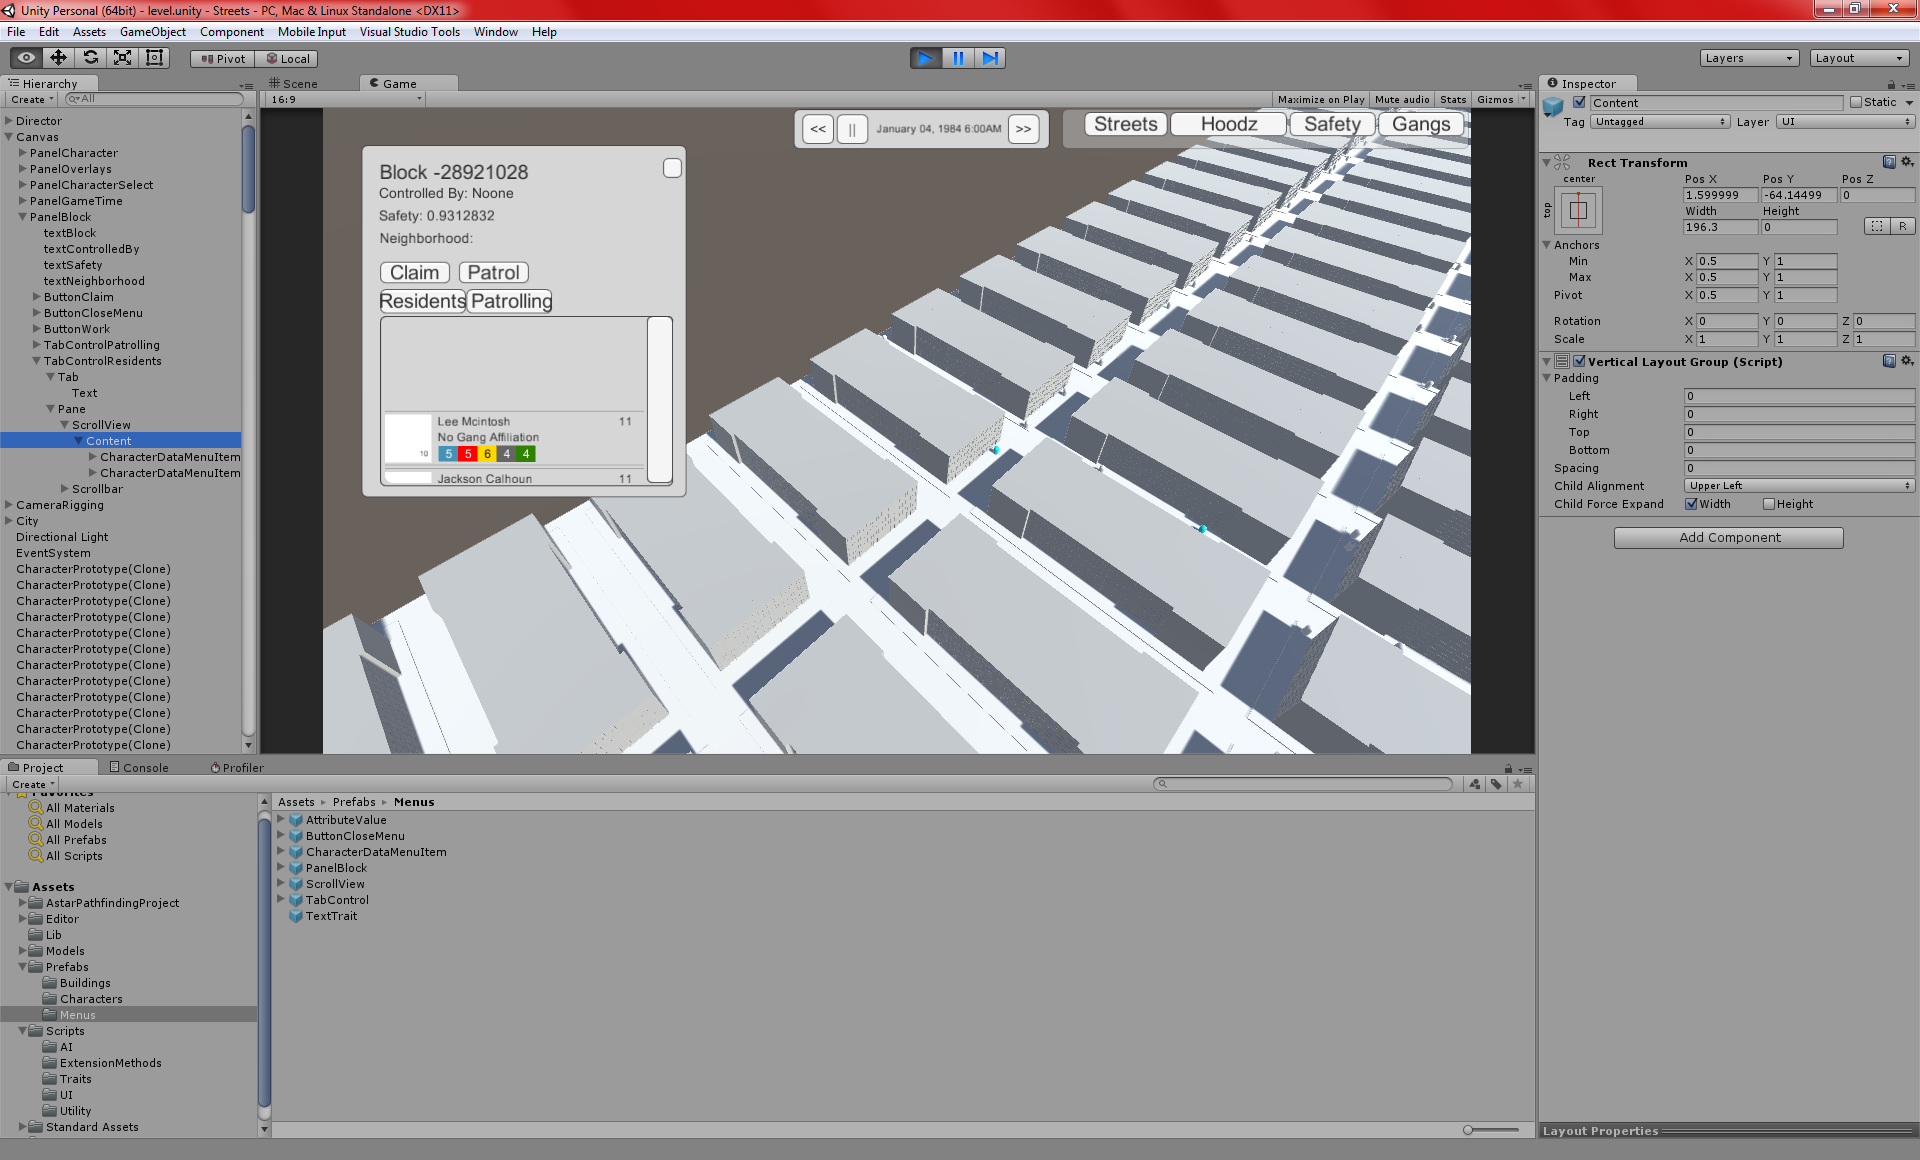This screenshot has height=1160, width=1920.
Task: Open Rect Transform gear settings
Action: click(1907, 162)
